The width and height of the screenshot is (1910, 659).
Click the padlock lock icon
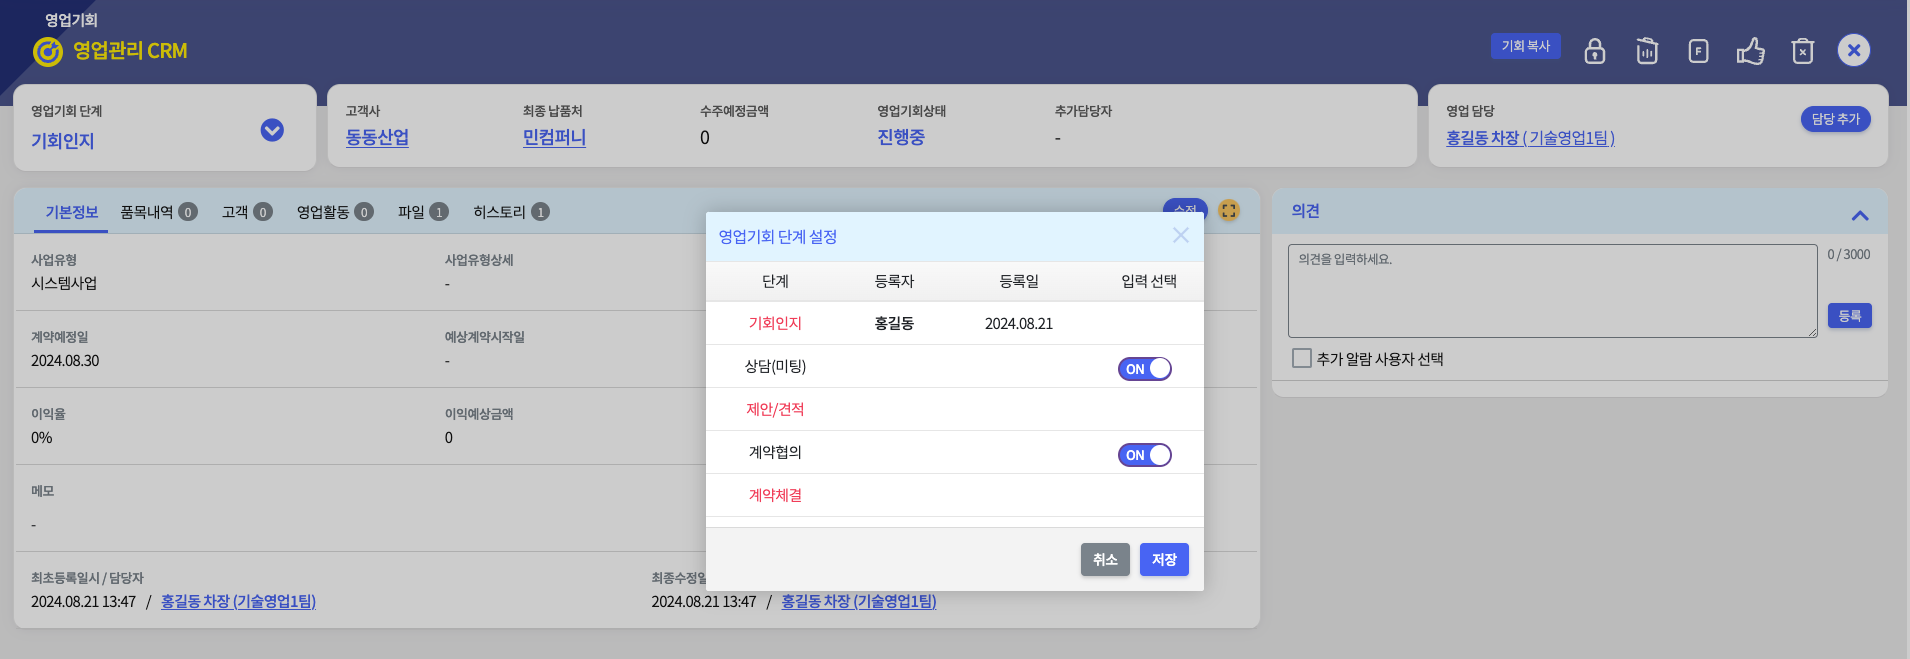[x=1595, y=51]
